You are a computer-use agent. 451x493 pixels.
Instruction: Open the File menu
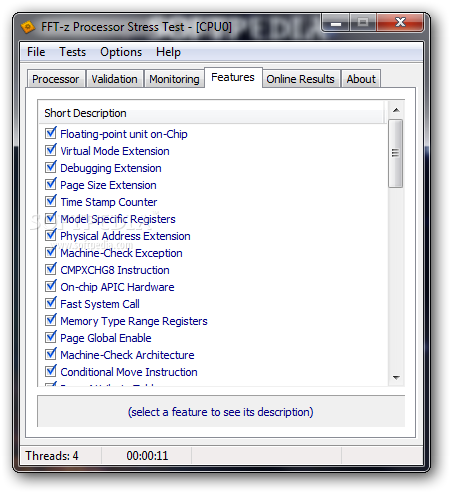[x=36, y=52]
